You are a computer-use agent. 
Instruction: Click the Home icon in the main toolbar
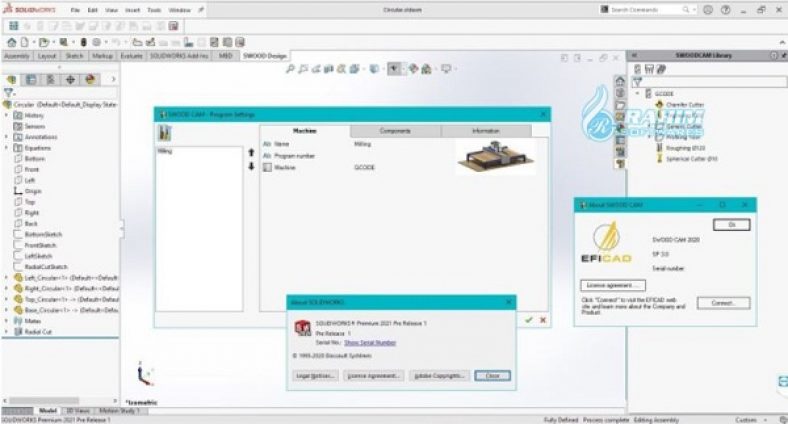point(12,42)
